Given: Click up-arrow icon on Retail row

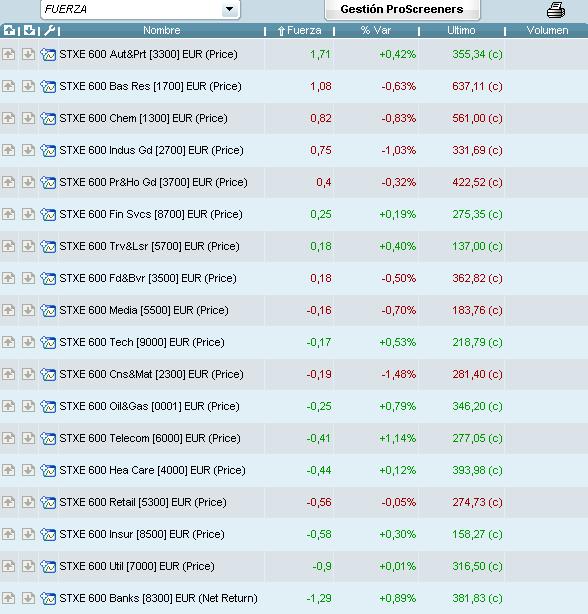Looking at the screenshot, I should [x=8, y=502].
